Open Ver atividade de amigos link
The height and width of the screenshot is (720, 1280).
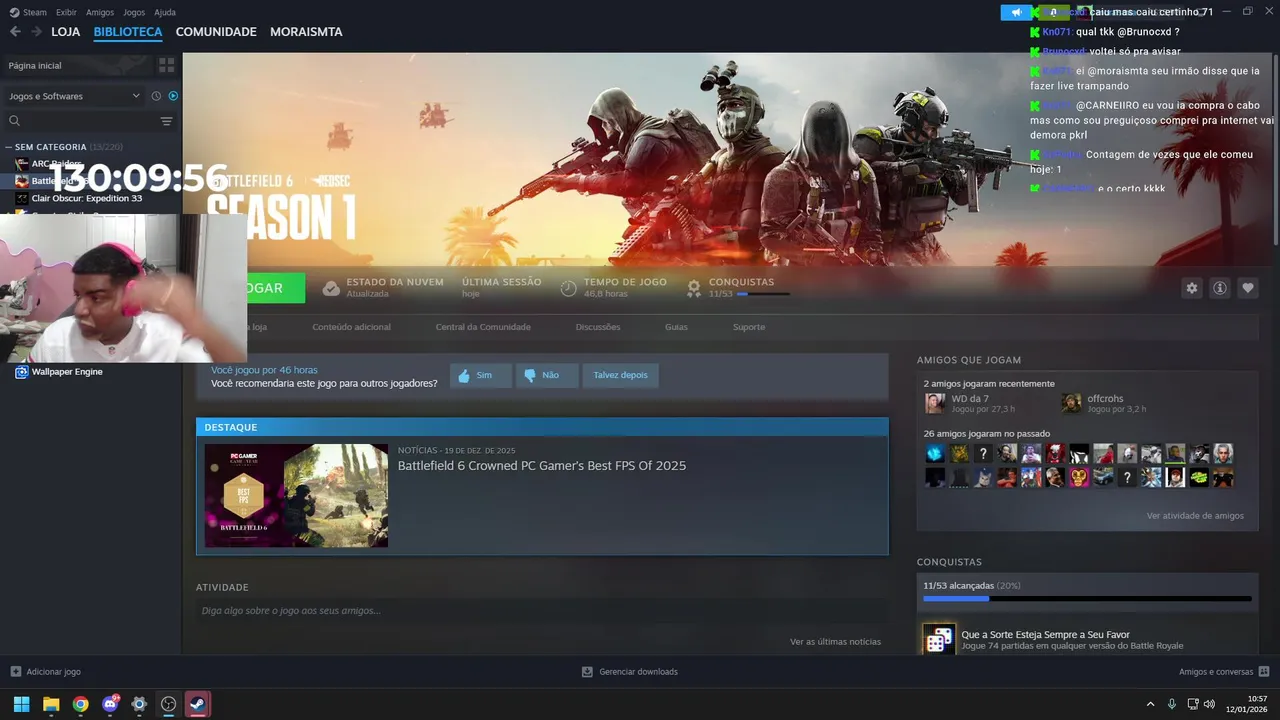coord(1195,516)
